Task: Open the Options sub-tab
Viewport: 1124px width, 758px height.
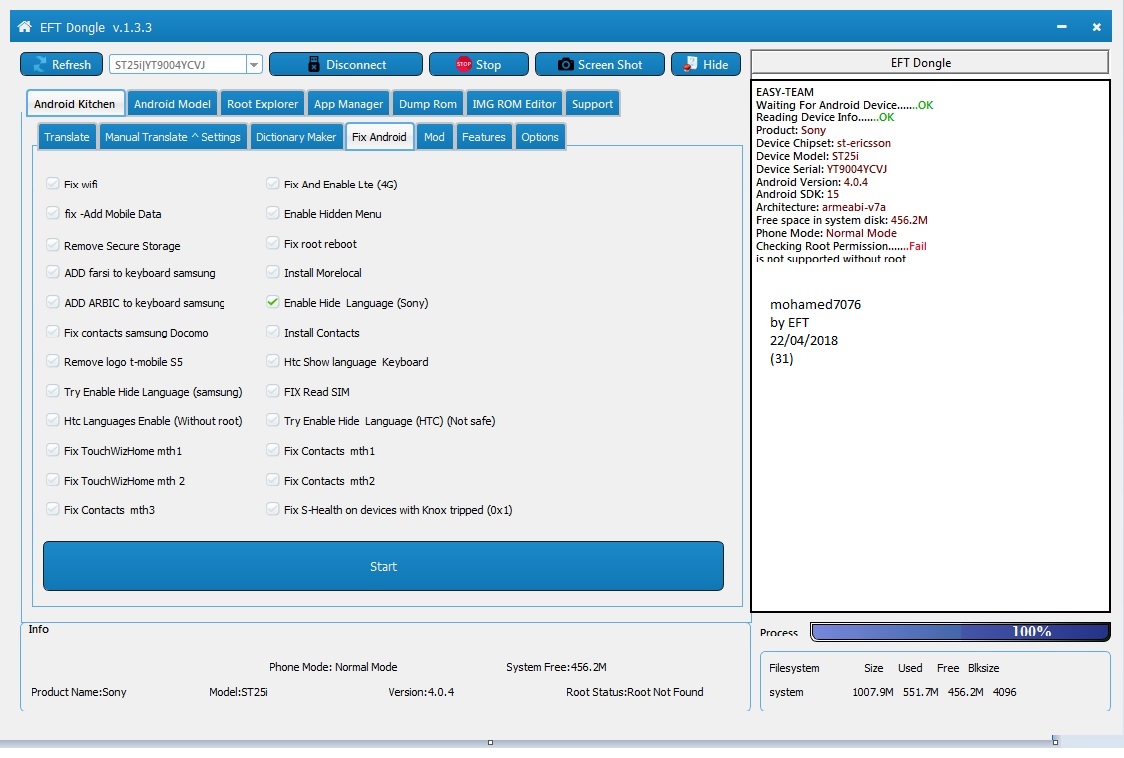Action: click(x=540, y=137)
